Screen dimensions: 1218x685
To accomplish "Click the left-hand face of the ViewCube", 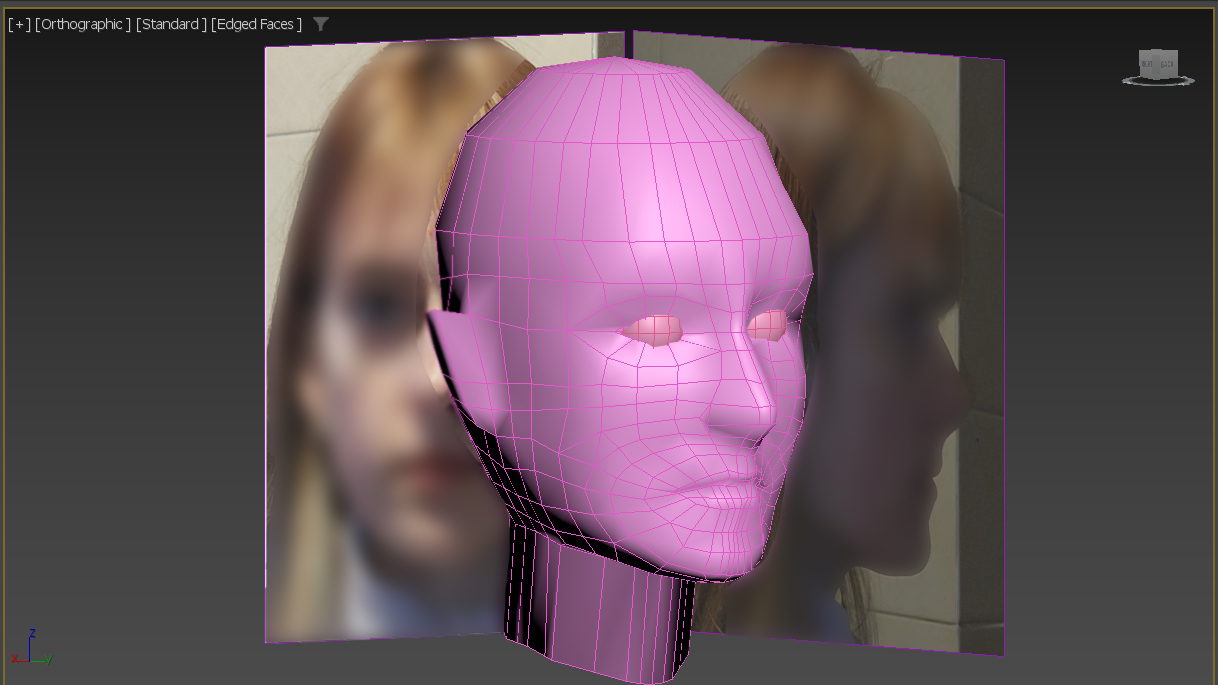I will click(1146, 64).
